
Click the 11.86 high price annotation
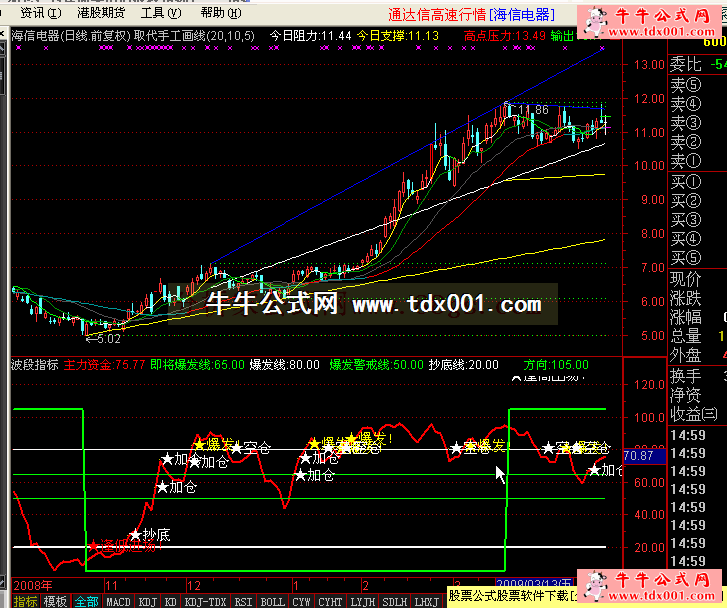point(533,110)
